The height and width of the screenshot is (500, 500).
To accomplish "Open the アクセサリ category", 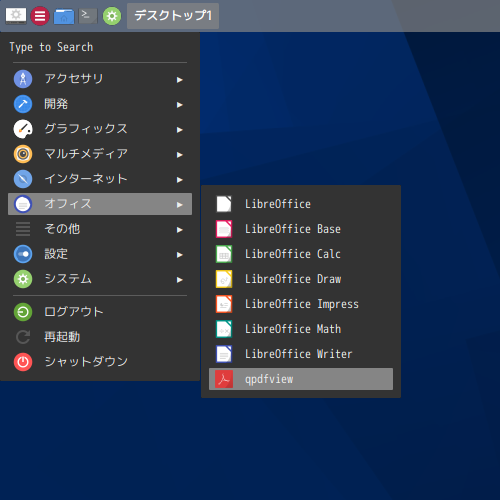I will pos(100,79).
